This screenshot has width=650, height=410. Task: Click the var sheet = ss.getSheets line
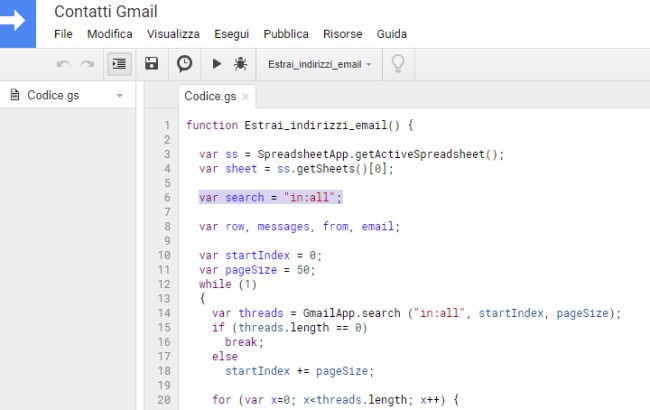pyautogui.click(x=296, y=169)
